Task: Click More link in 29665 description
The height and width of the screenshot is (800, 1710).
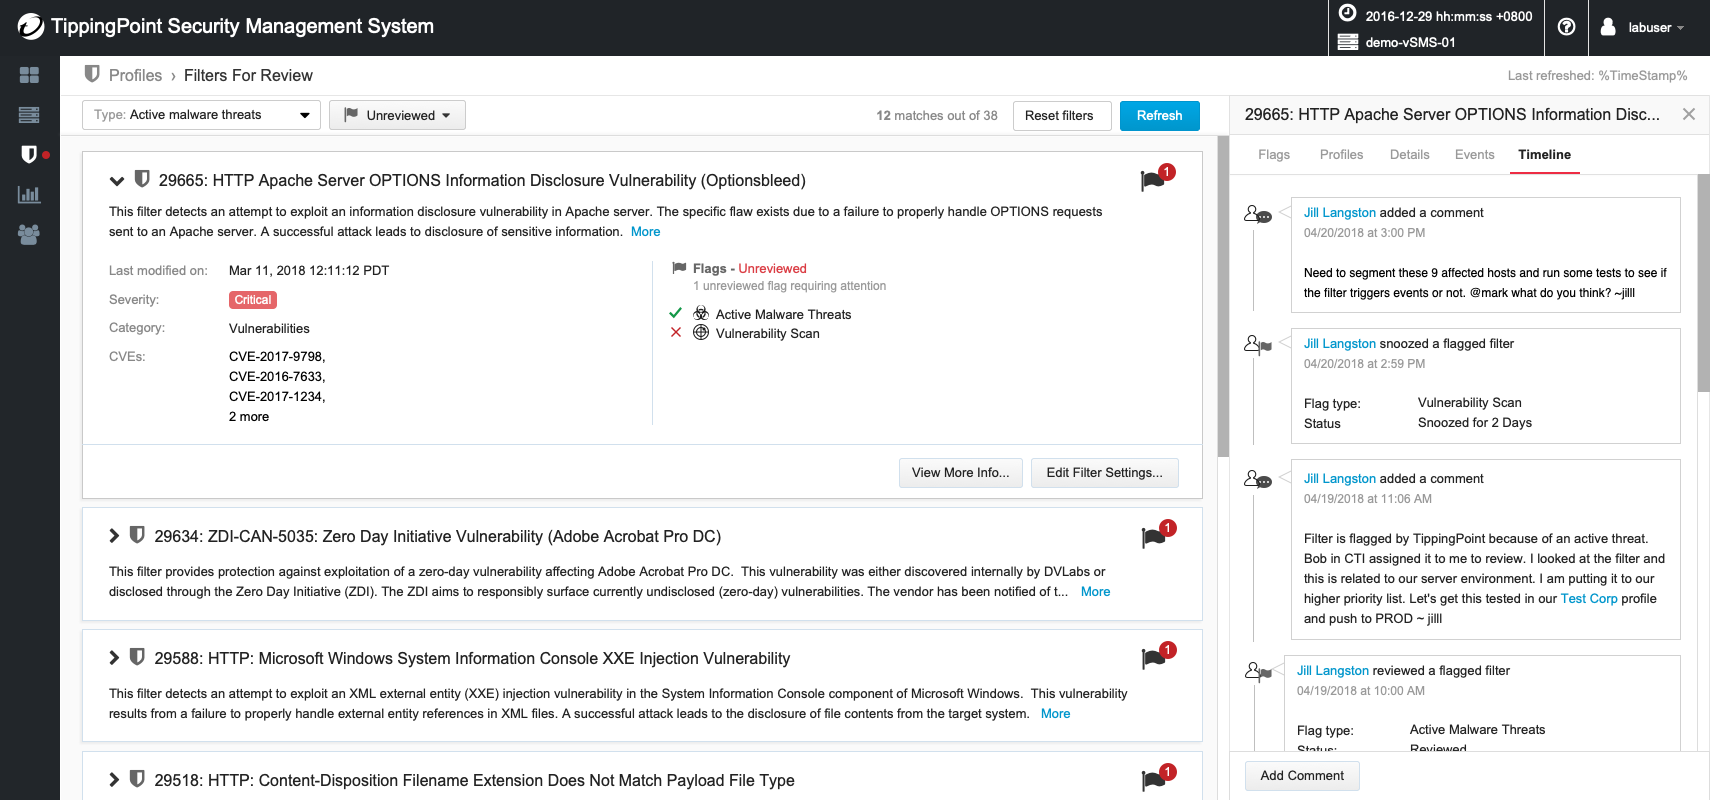Action: click(645, 232)
